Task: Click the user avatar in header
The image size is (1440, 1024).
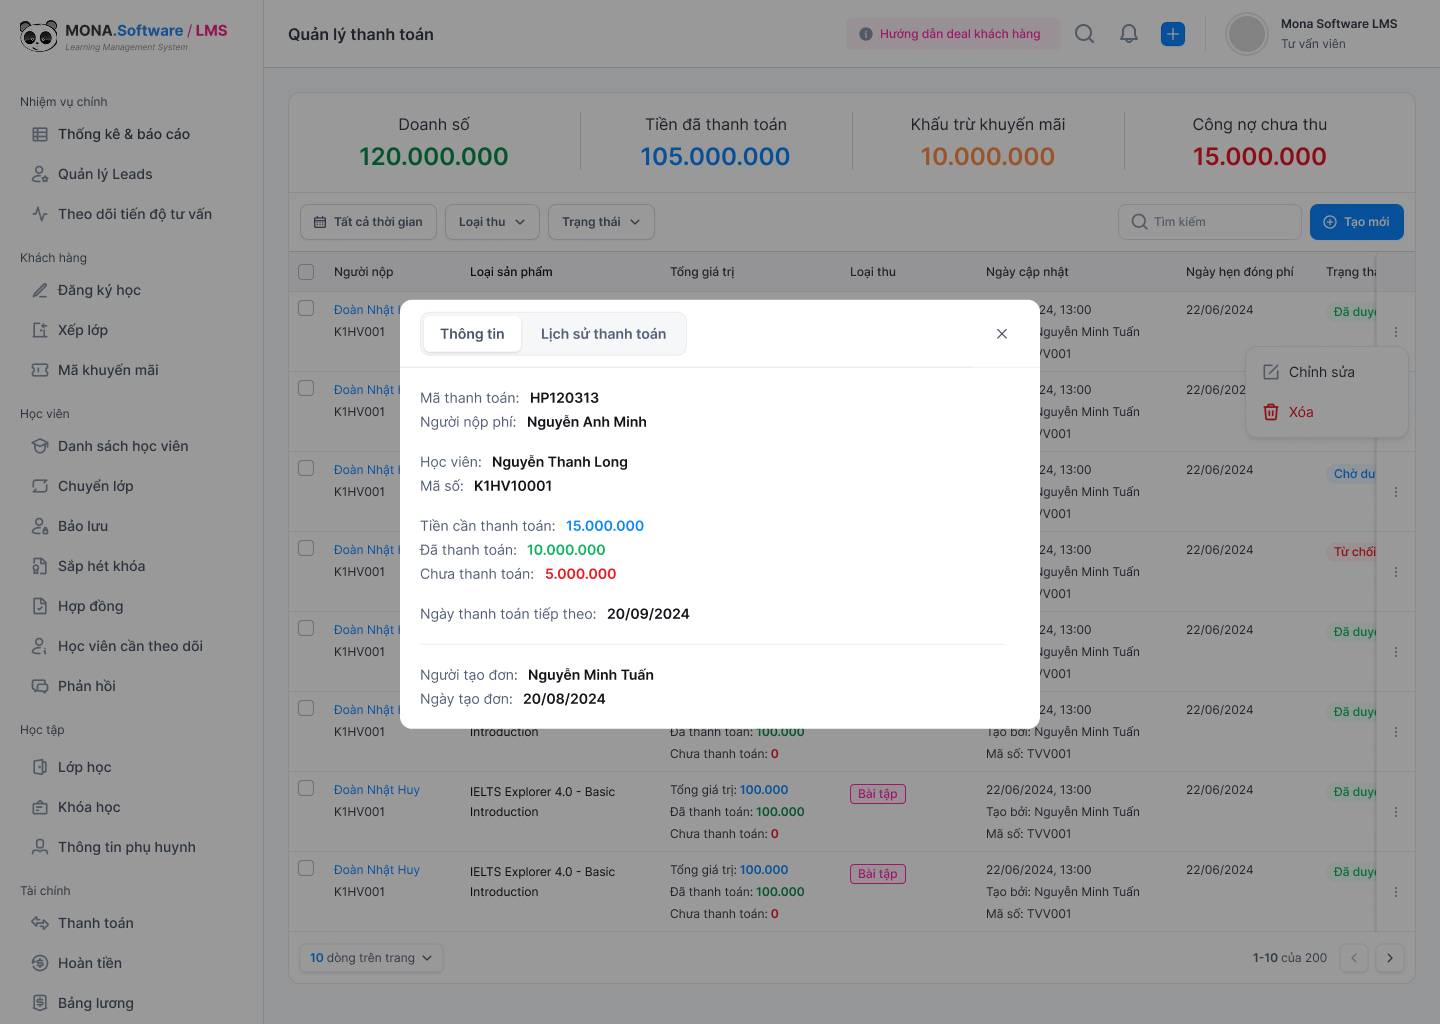Action: tap(1247, 34)
